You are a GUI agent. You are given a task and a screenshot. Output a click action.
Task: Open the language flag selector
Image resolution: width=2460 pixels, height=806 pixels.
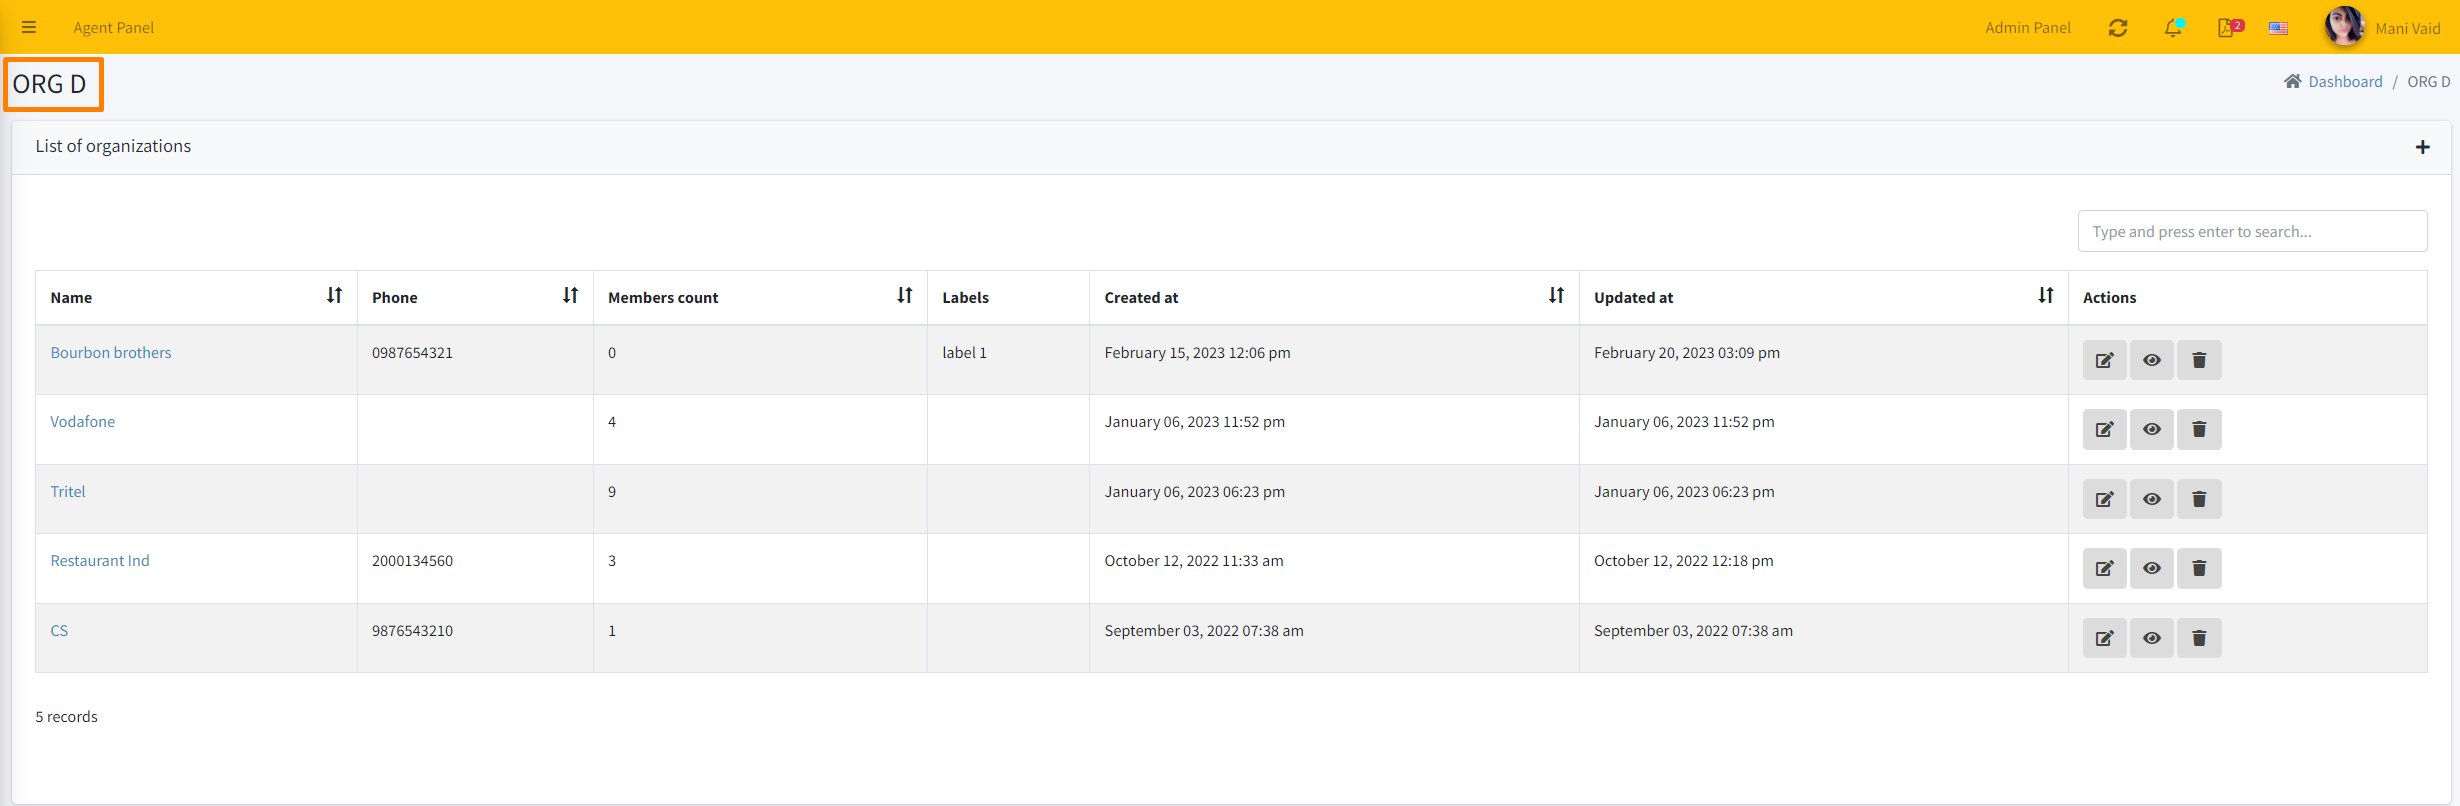pos(2278,28)
